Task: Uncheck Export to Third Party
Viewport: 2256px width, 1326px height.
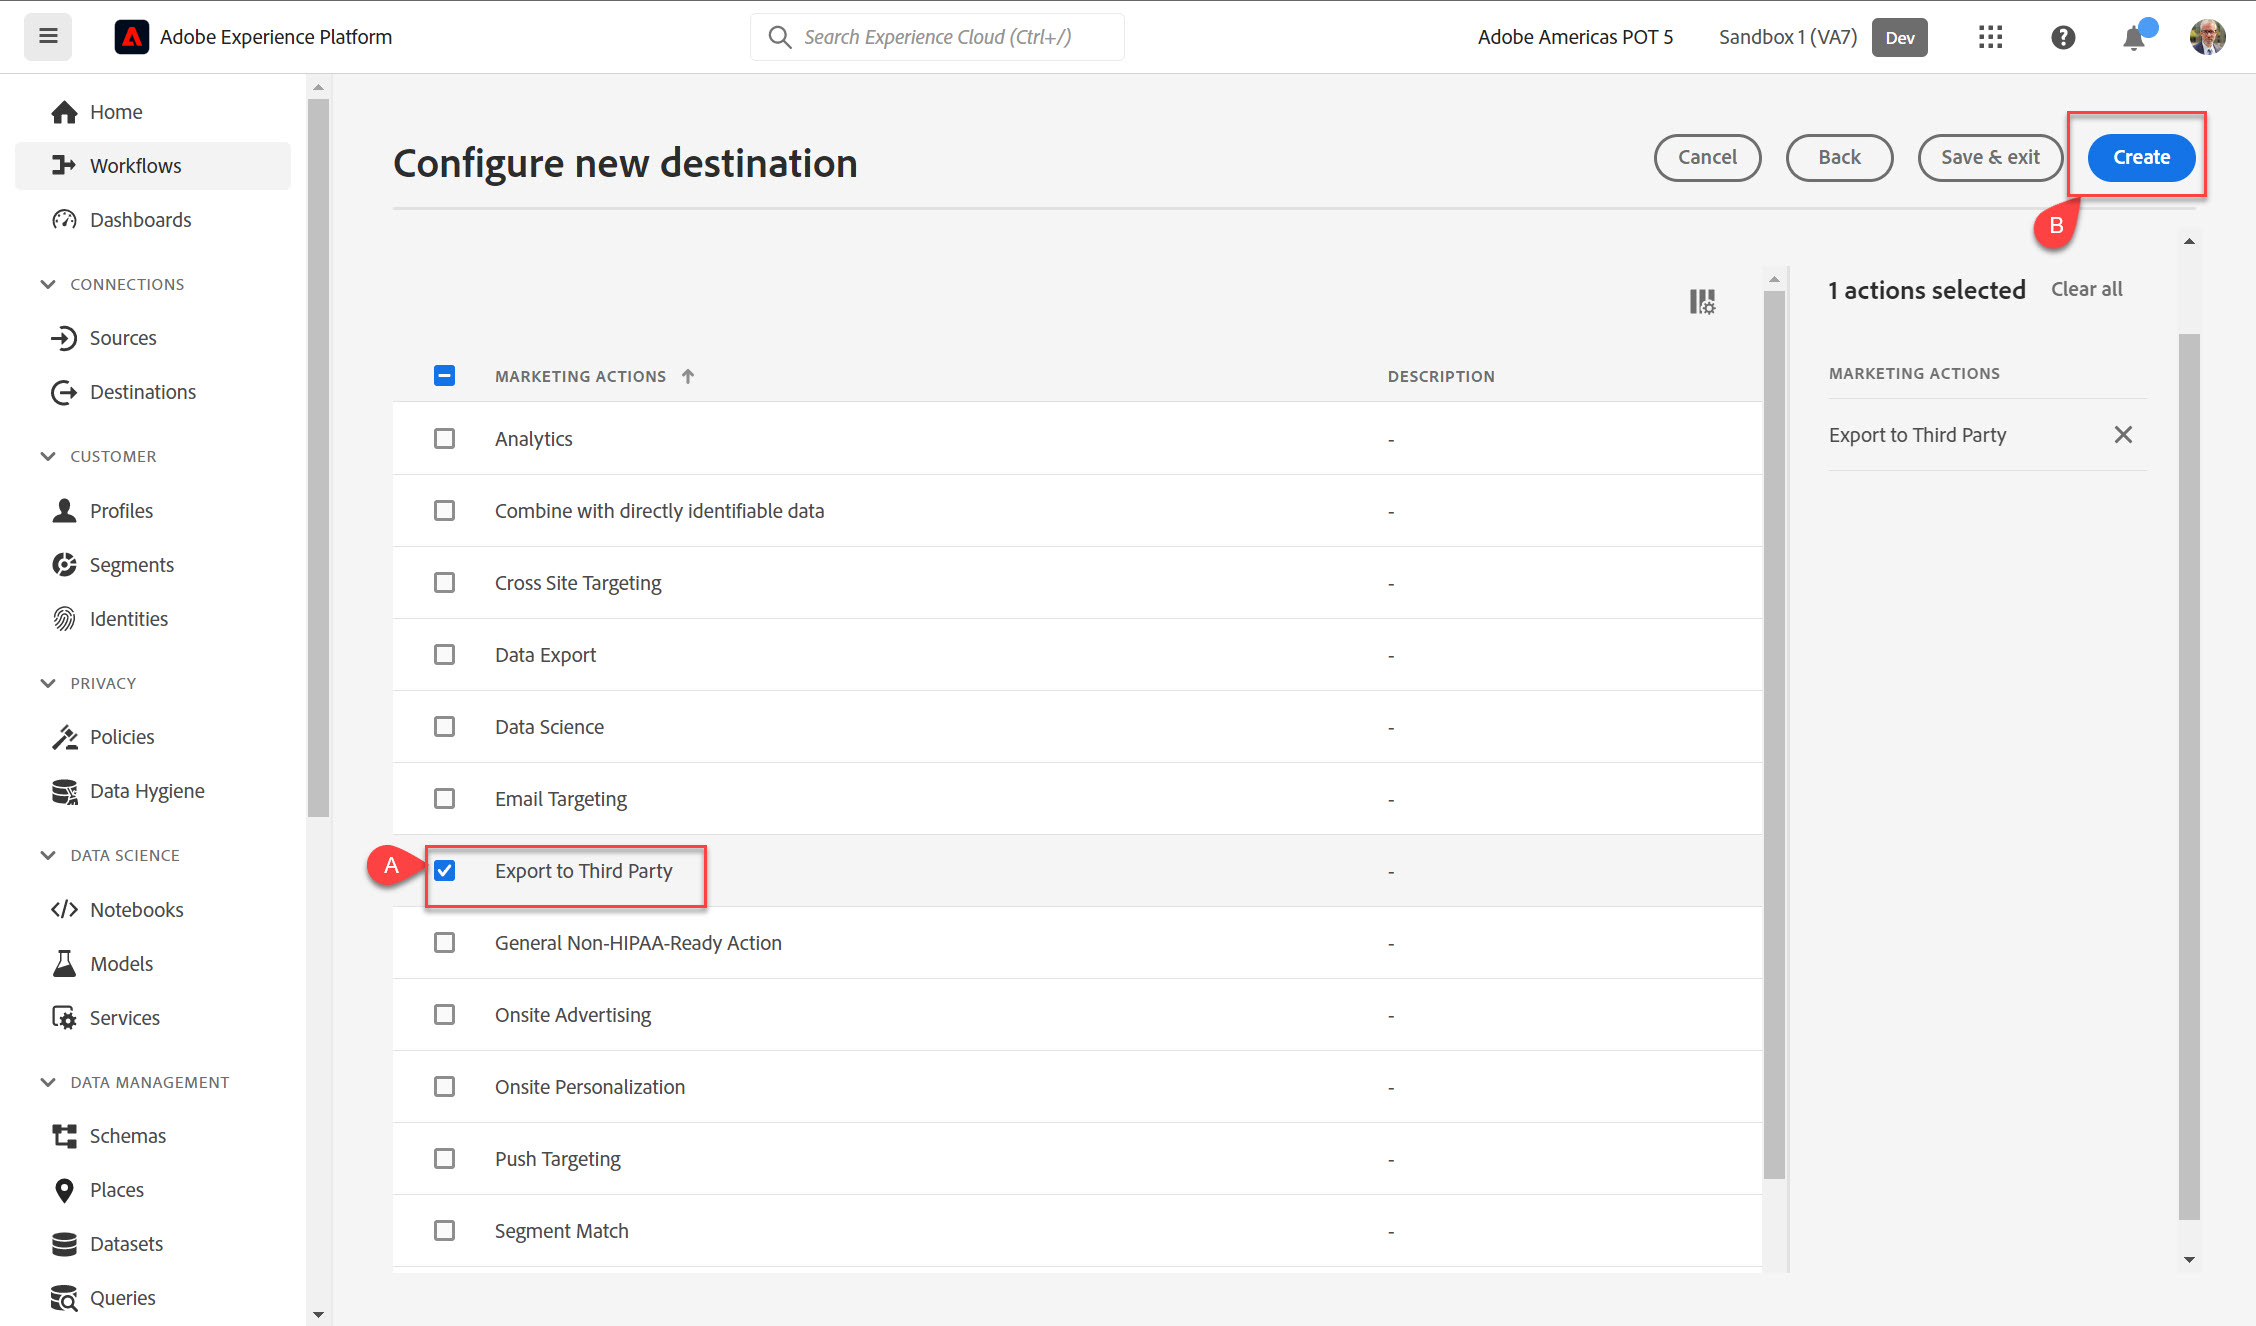Action: 444,871
